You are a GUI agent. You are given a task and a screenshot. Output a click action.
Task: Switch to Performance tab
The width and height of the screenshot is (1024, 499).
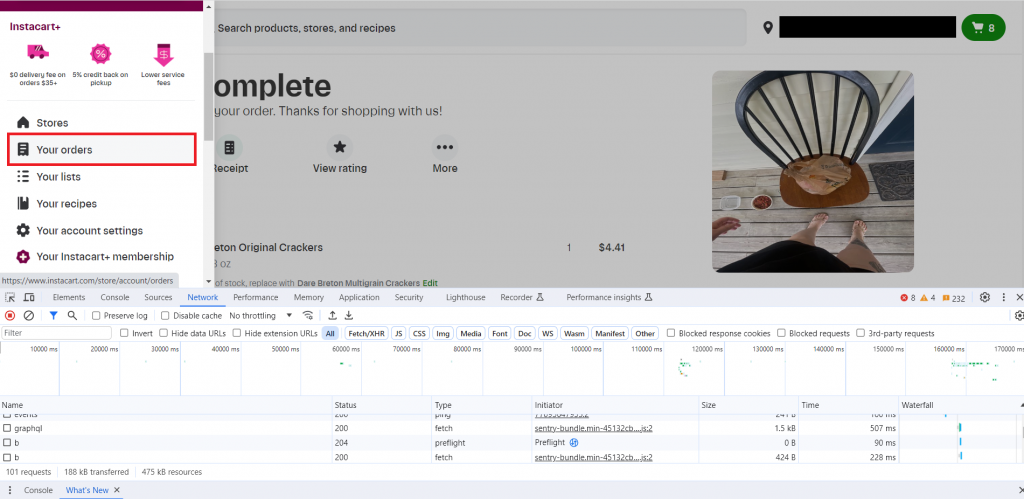tap(256, 297)
